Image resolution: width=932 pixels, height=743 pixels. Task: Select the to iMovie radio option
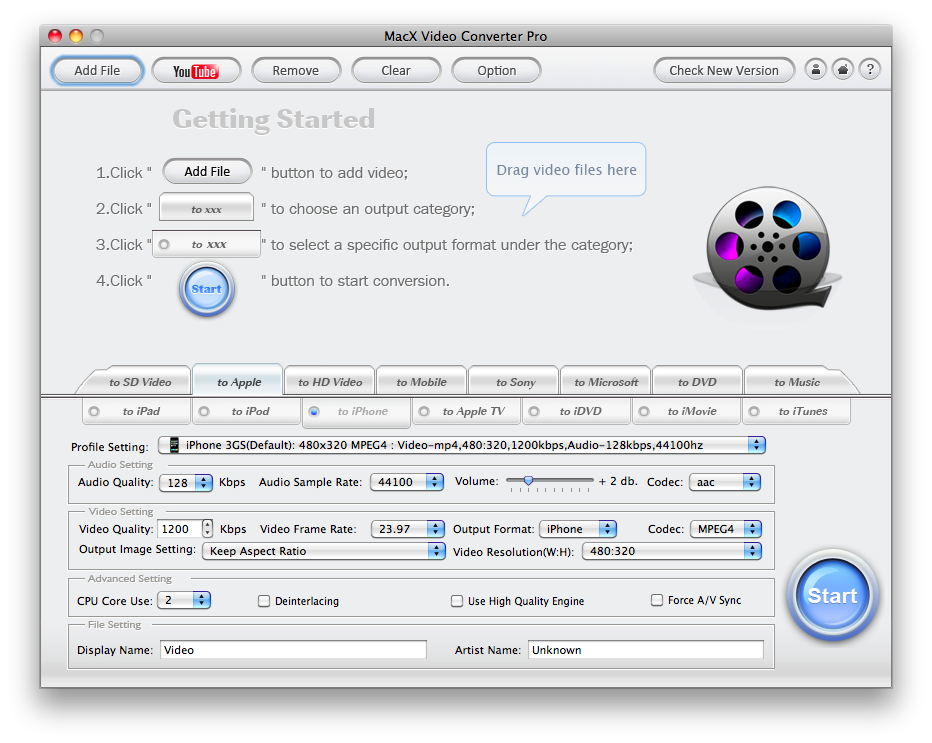tap(687, 411)
